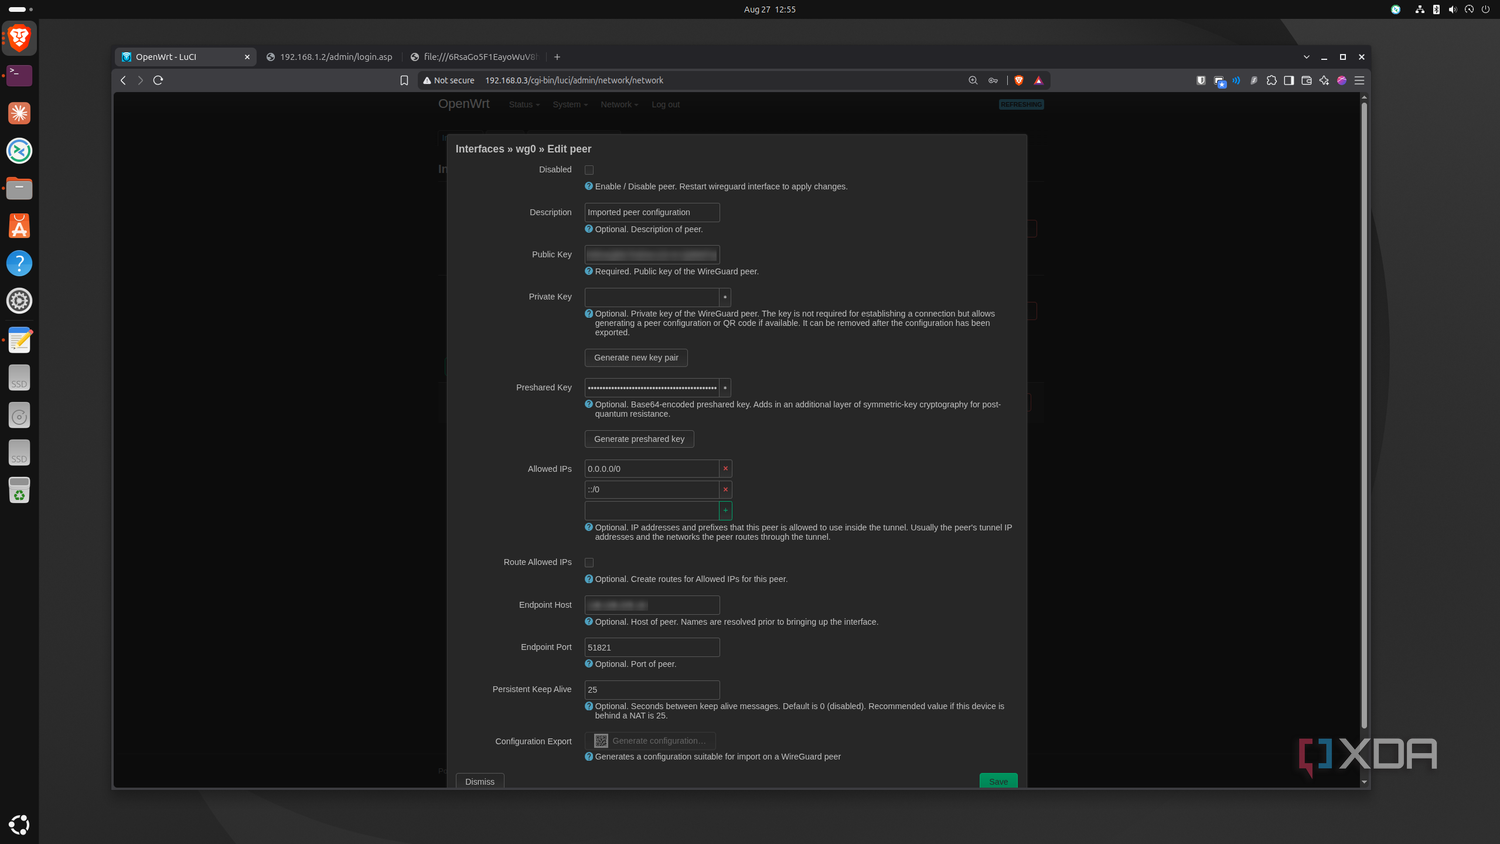Switch to the OpenWrt - LuCI tab

click(185, 57)
